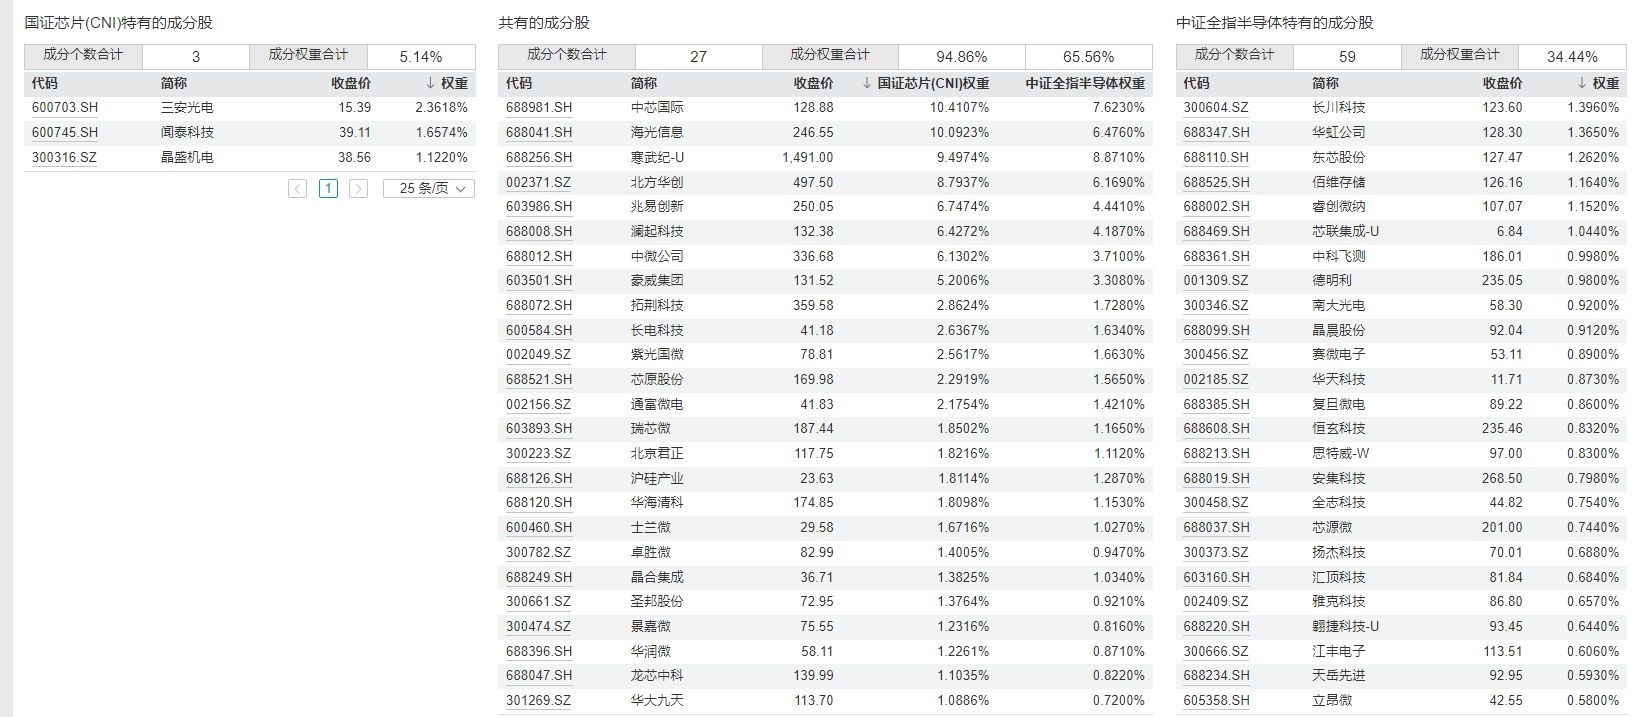This screenshot has height=717, width=1638.
Task: Open stock code 688981.SH 中芯国际
Action: (539, 107)
